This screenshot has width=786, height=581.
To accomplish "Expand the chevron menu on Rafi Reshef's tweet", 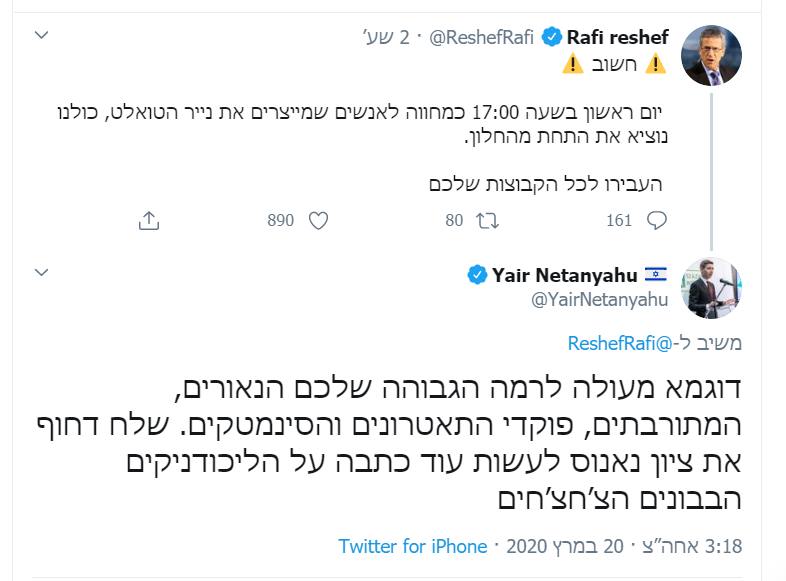I will 41,35.
